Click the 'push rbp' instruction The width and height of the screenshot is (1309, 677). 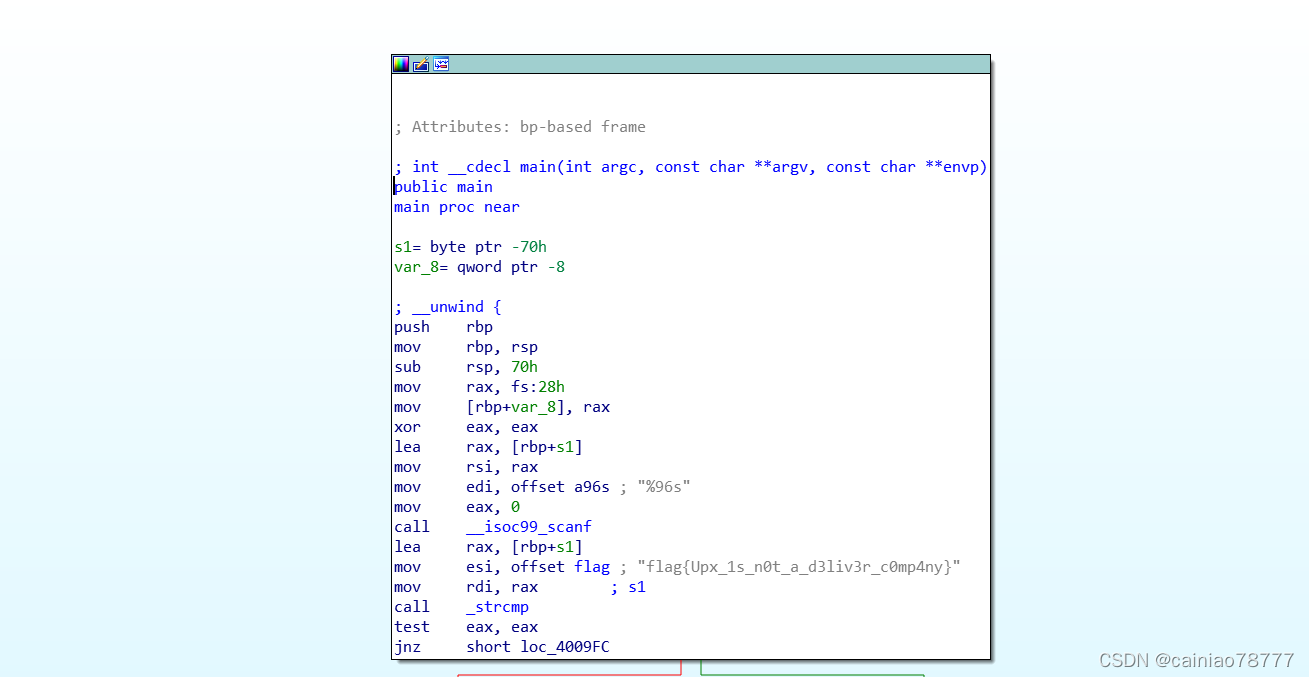(444, 327)
